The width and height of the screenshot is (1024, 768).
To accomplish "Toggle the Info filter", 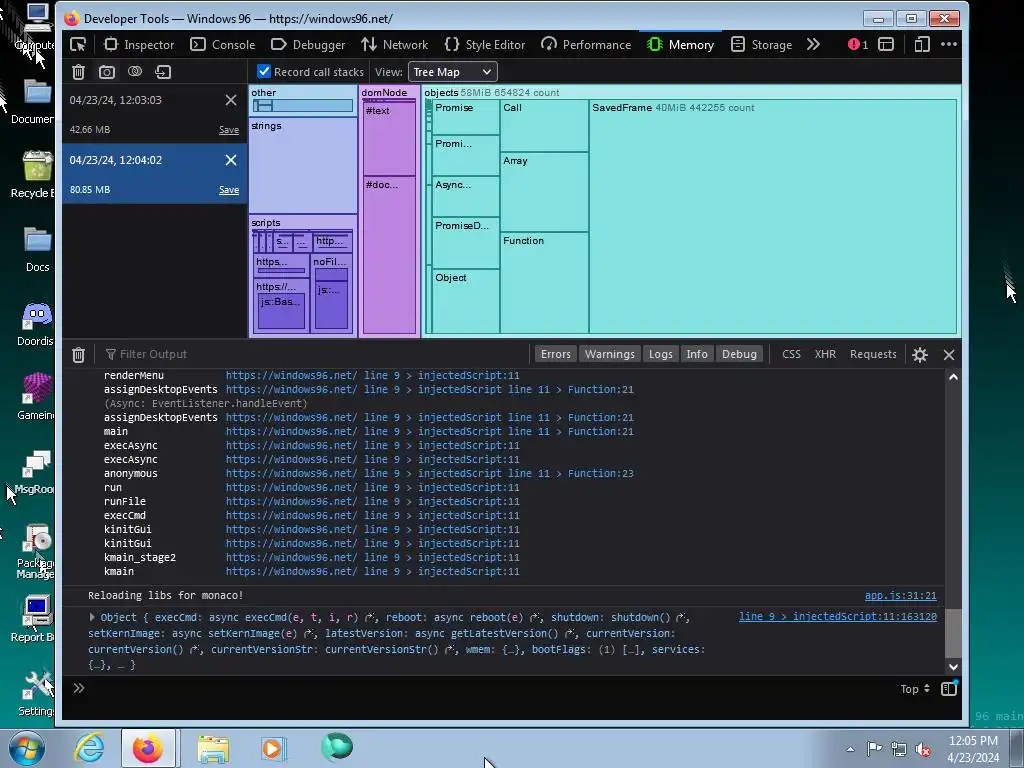I will [x=697, y=354].
